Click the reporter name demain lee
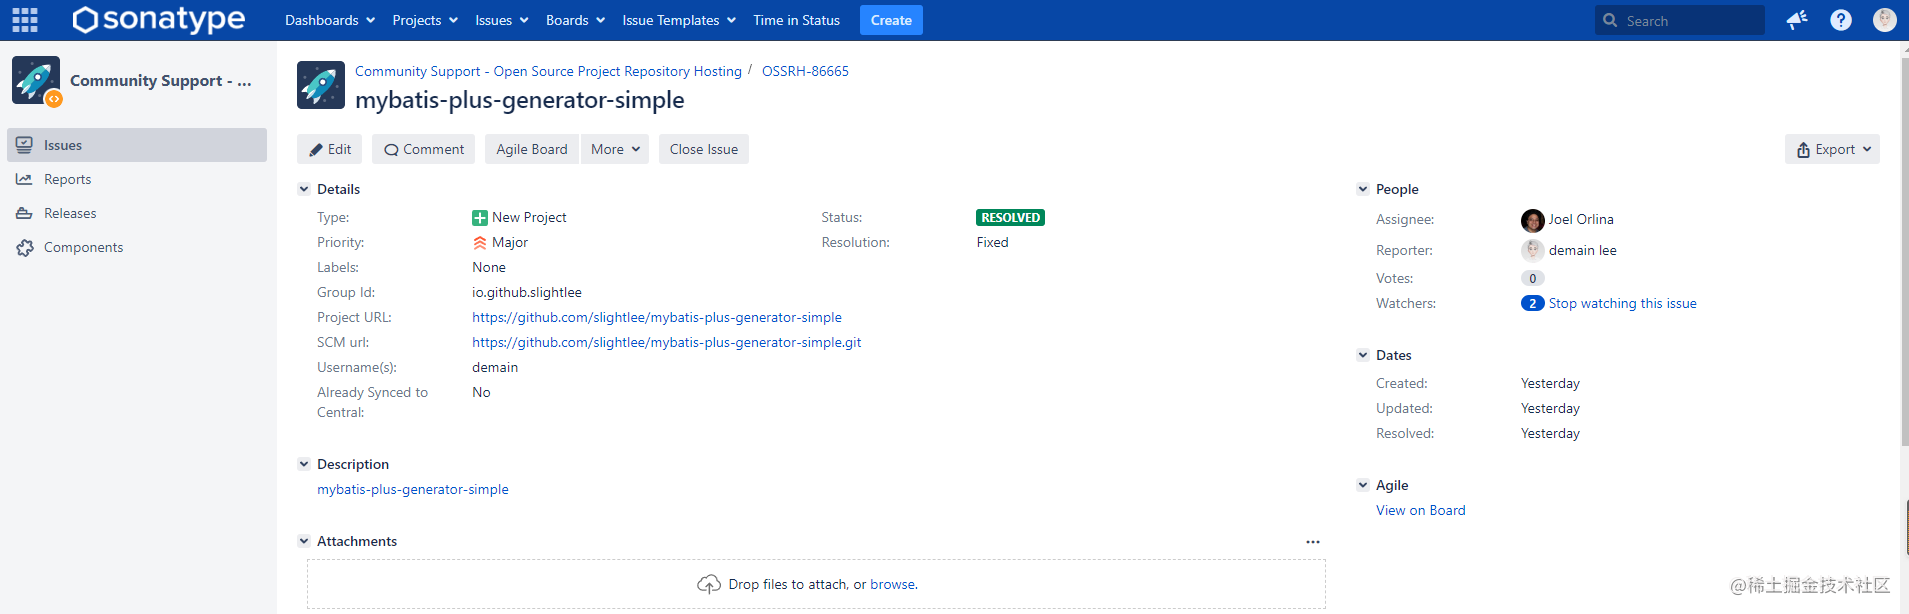This screenshot has width=1909, height=614. coord(1583,251)
